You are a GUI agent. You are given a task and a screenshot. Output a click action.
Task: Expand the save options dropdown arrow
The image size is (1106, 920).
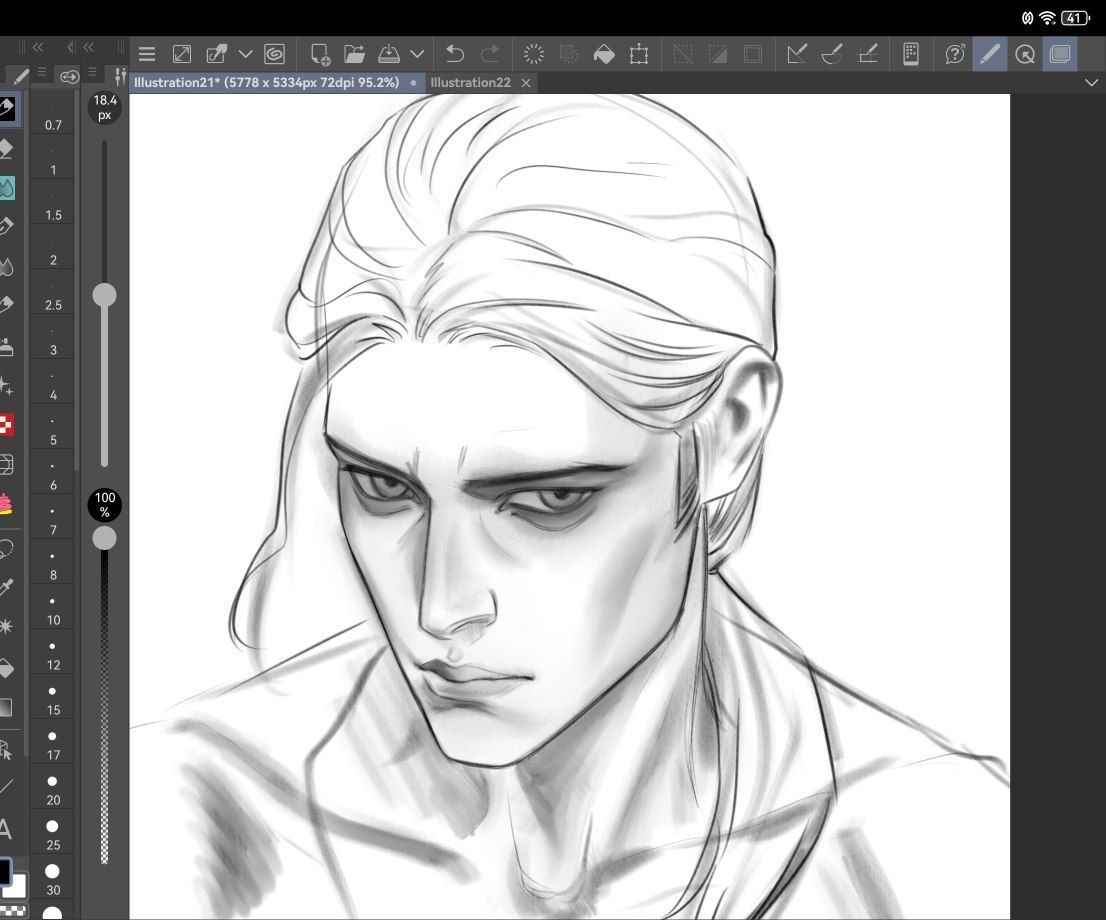pyautogui.click(x=417, y=54)
